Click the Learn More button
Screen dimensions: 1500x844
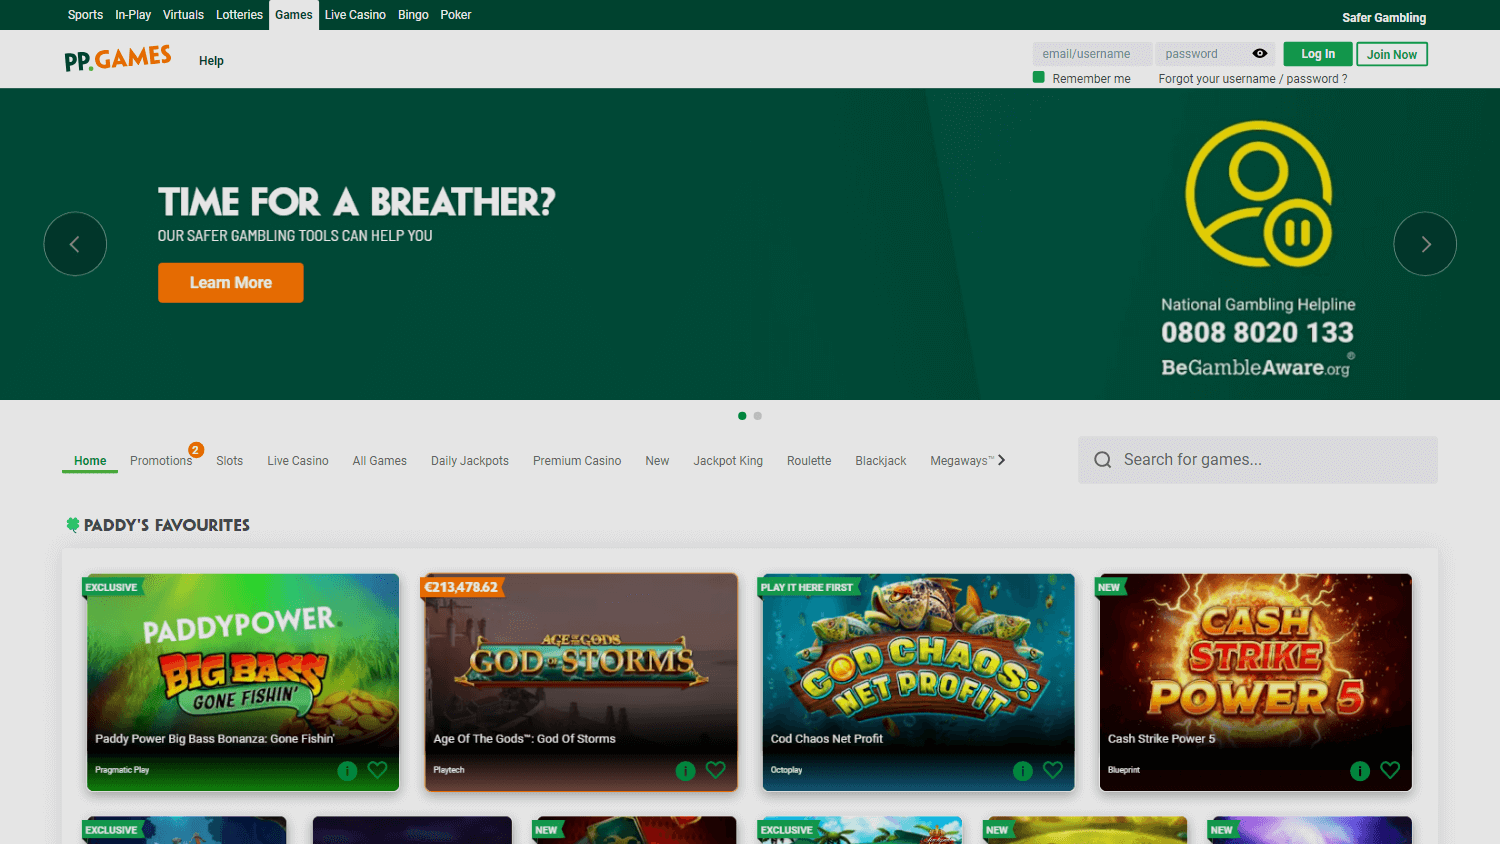(231, 283)
